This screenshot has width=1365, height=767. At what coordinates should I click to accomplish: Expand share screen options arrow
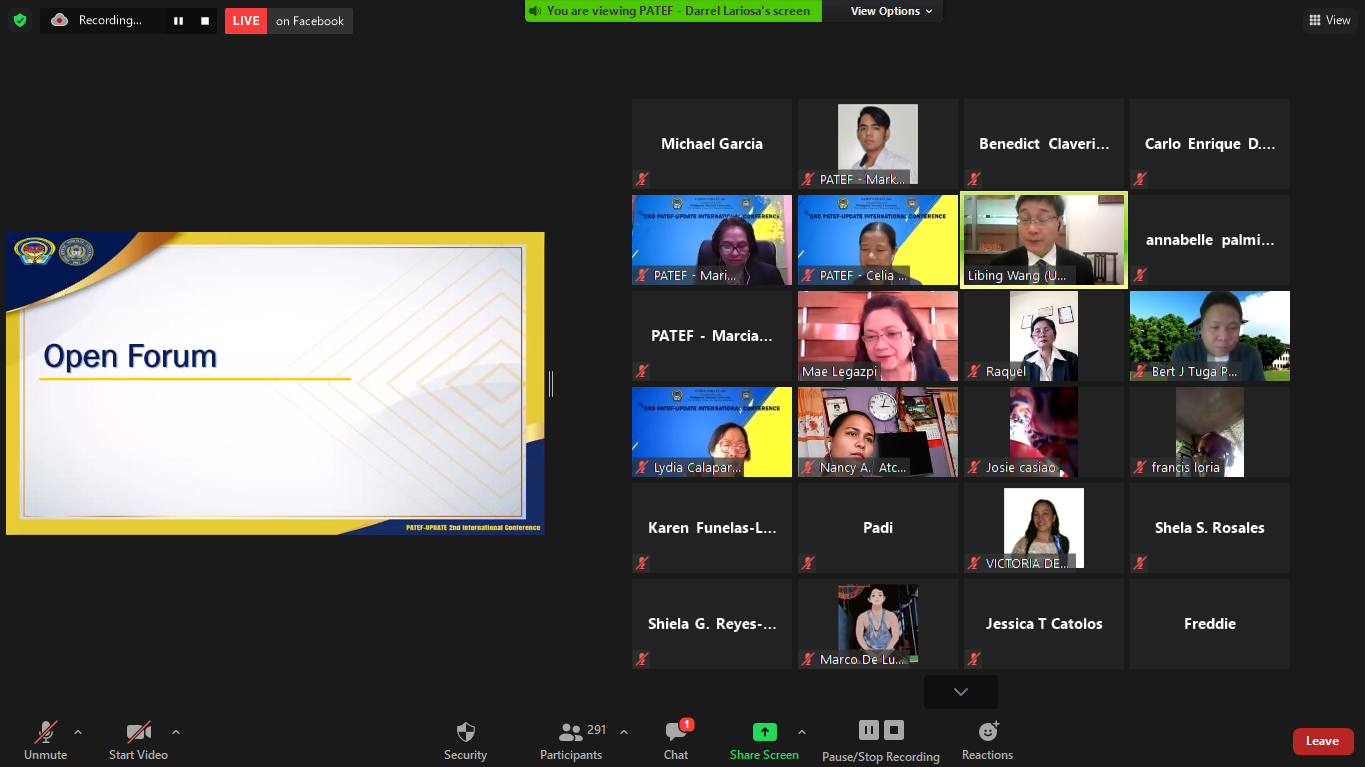click(801, 732)
